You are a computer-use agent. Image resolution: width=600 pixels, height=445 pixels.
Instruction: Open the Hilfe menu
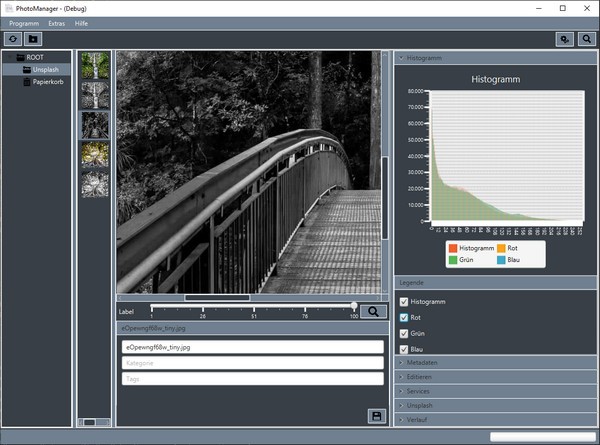point(81,23)
